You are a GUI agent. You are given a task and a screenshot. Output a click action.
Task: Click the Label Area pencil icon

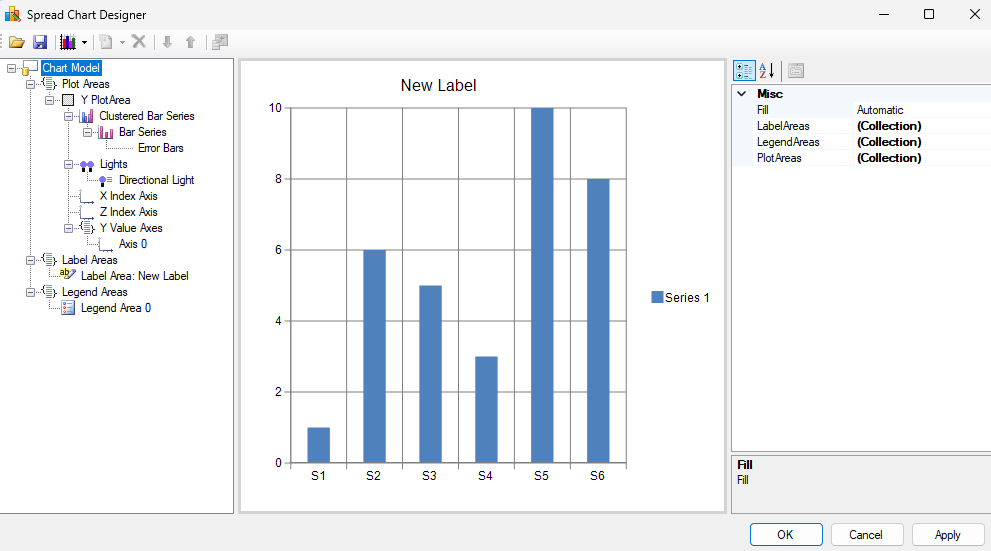[68, 274]
